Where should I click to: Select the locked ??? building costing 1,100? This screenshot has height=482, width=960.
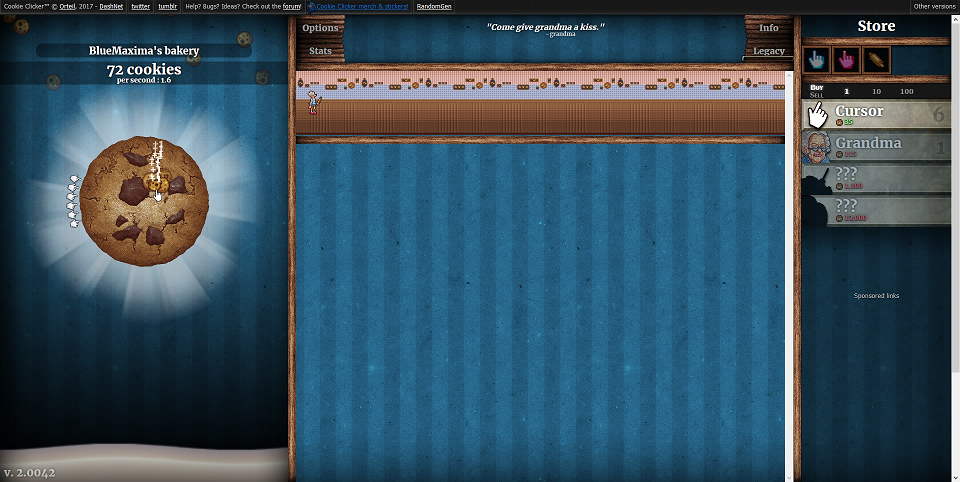[x=877, y=178]
